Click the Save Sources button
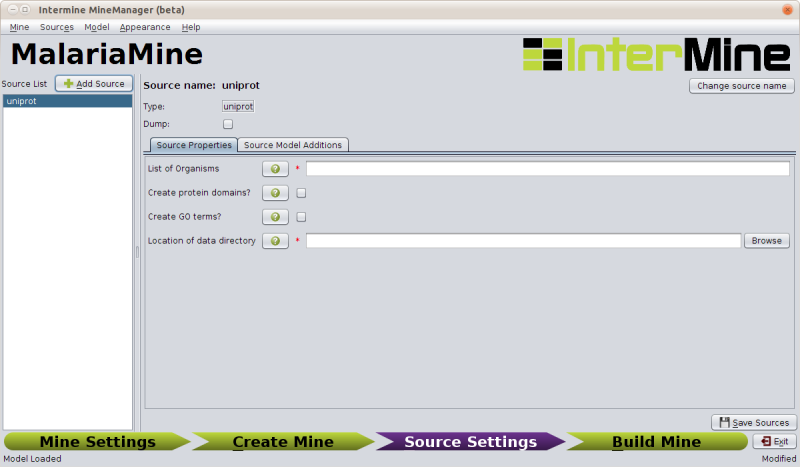 754,423
